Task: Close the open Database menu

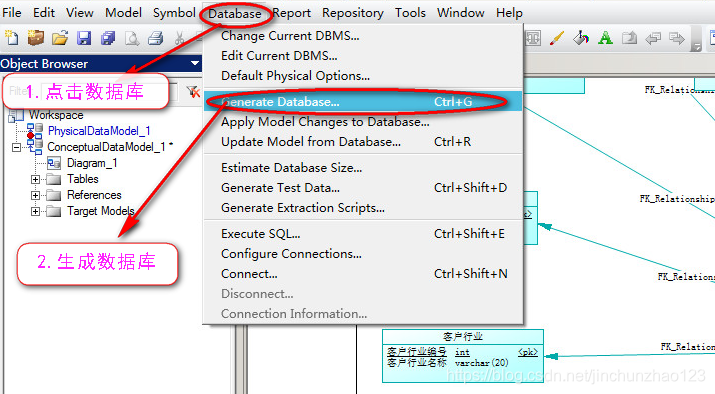Action: (235, 14)
